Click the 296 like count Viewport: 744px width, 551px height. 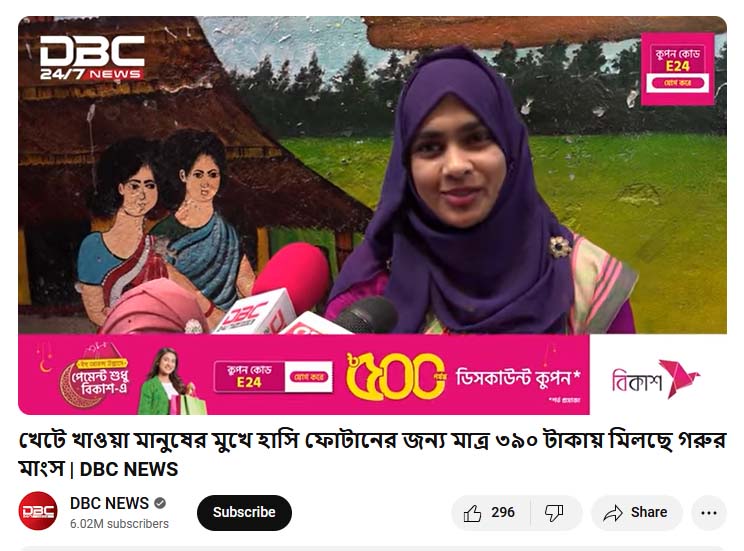503,513
